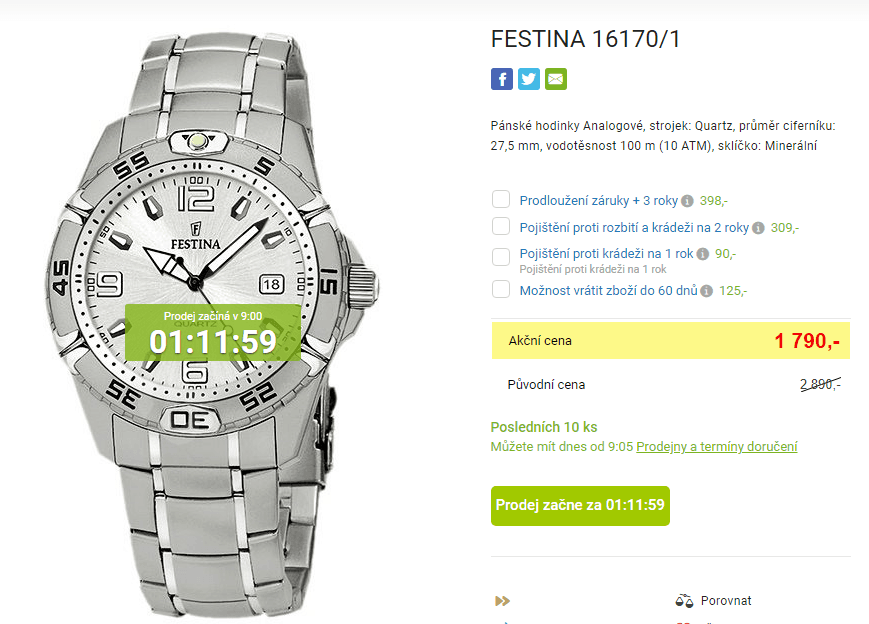Click the green email share icon
869x624 pixels.
[555, 79]
